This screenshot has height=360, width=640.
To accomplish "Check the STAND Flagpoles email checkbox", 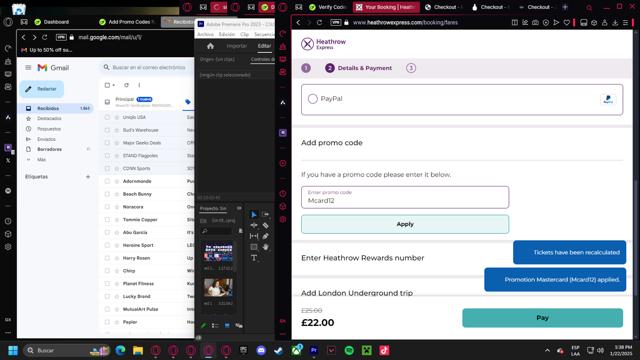I will point(107,156).
